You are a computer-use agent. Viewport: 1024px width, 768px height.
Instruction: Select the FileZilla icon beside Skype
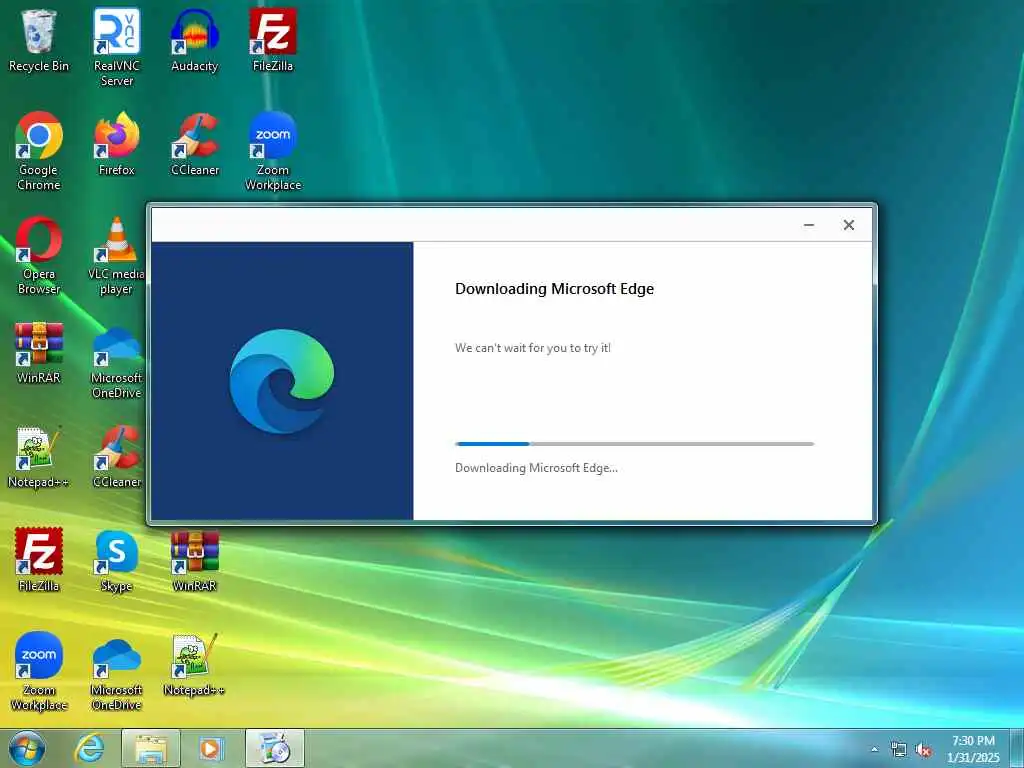(x=39, y=560)
